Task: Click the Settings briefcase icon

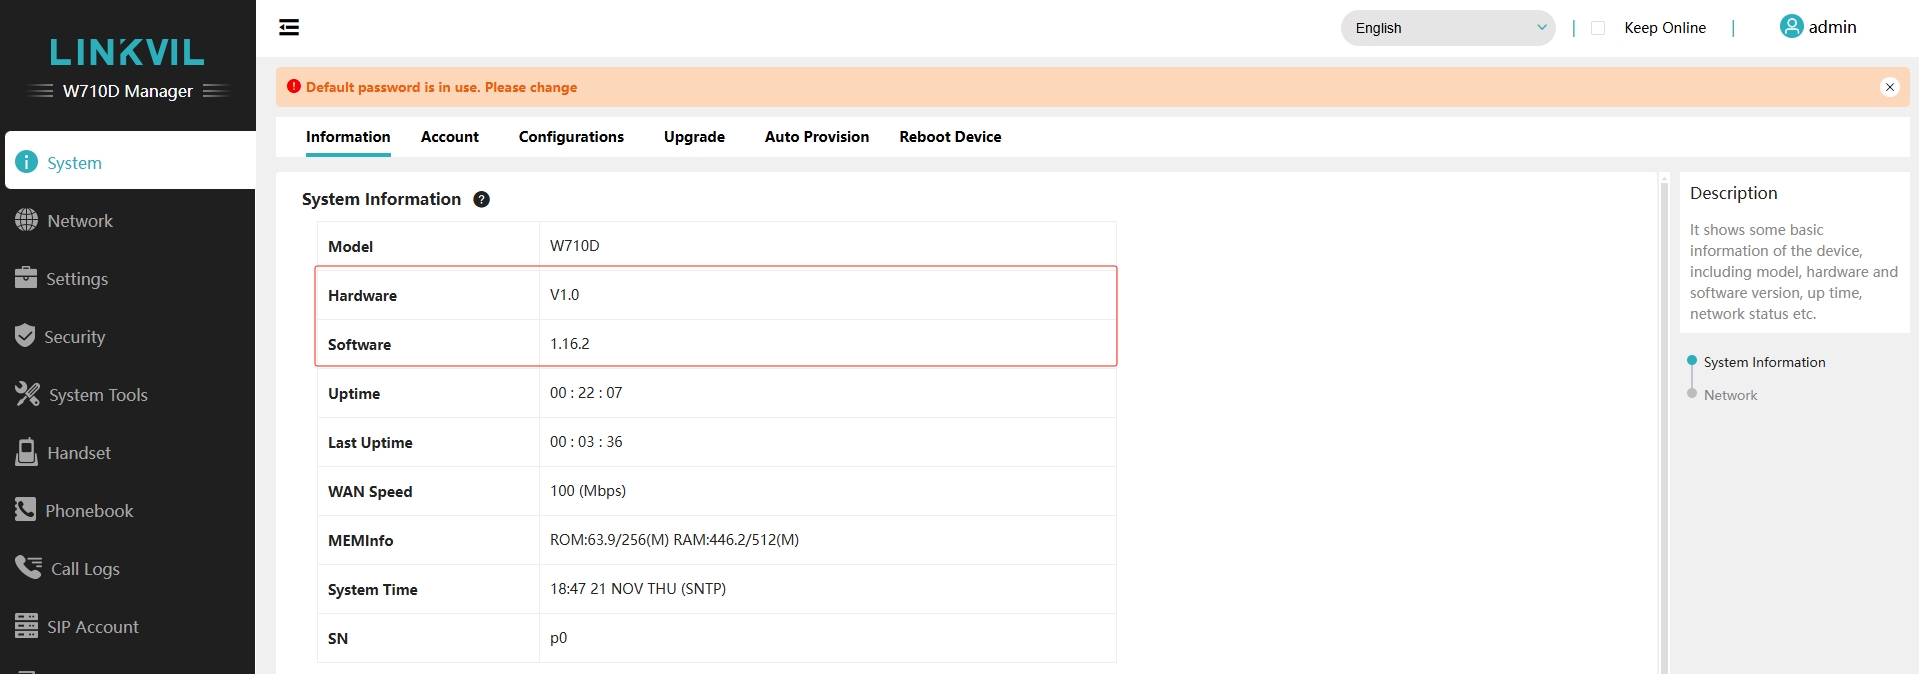Action: click(26, 278)
